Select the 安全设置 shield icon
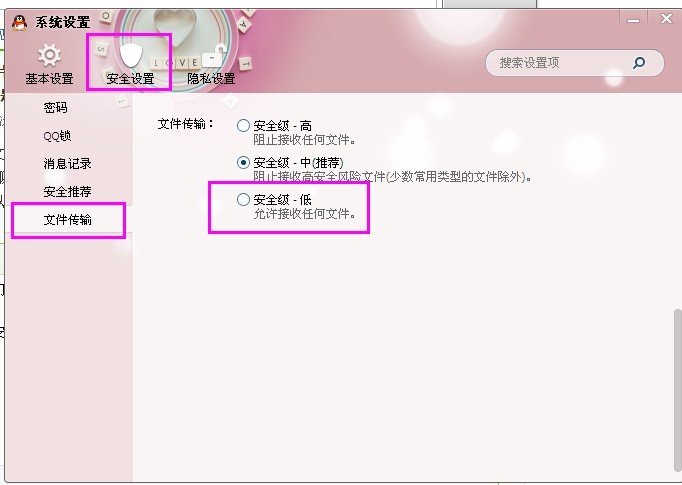 130,55
